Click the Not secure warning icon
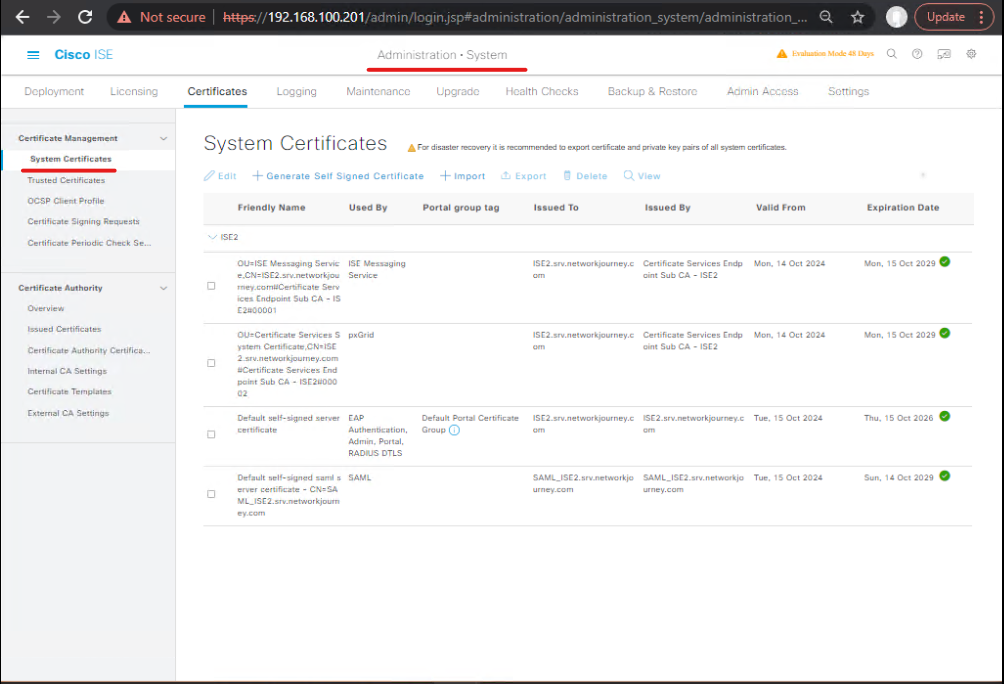The image size is (1004, 684). click(124, 17)
